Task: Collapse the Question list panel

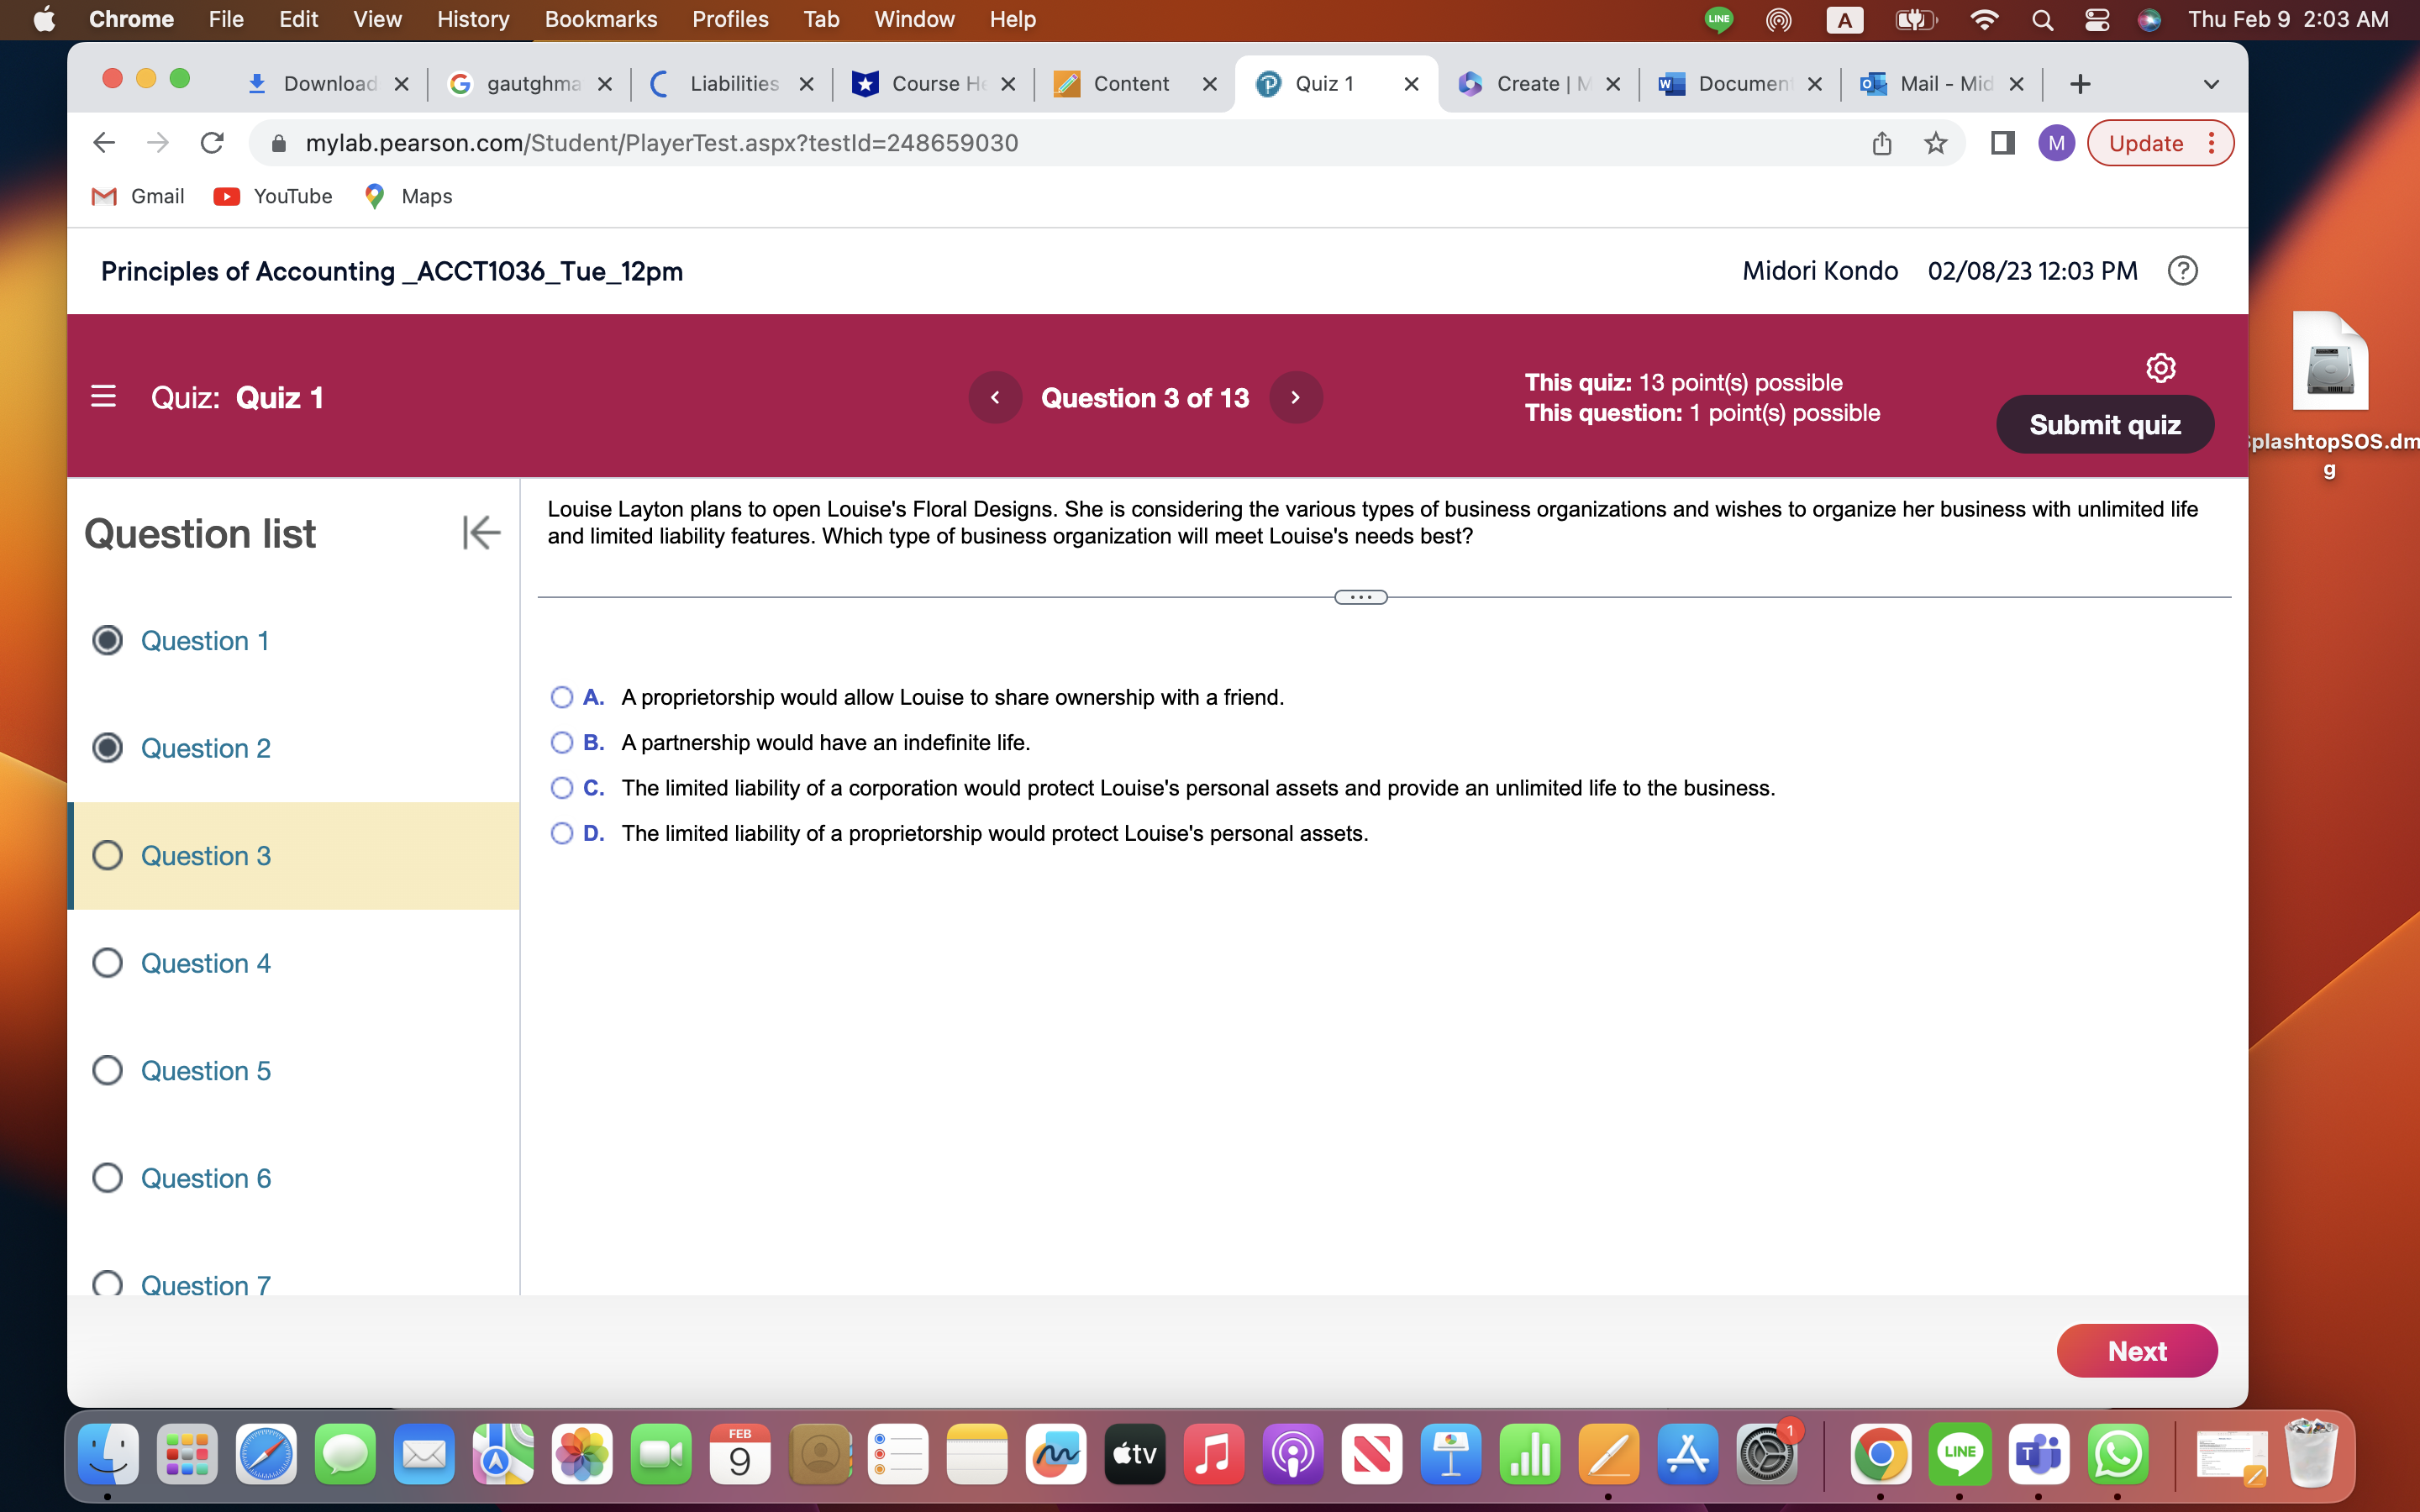Action: (481, 533)
